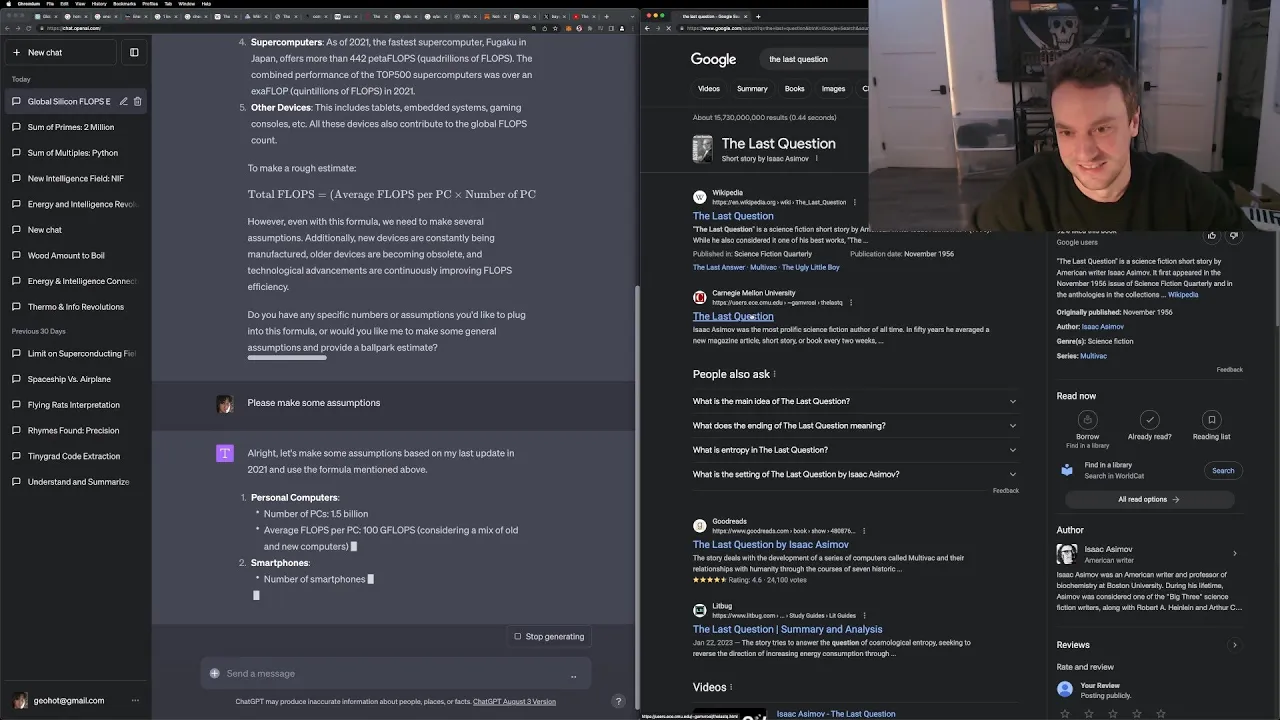Open the ChatGPT help question mark
Screen dimensions: 1280x720
pyautogui.click(x=618, y=701)
